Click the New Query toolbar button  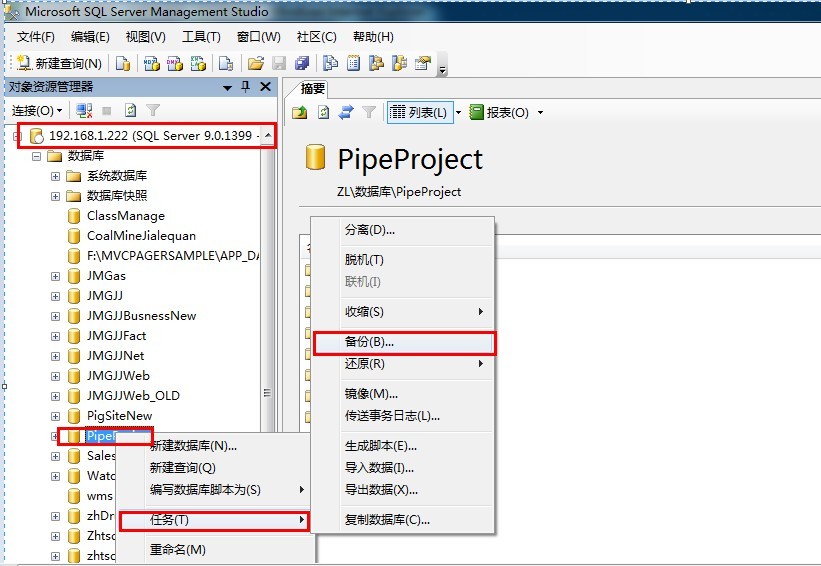[59, 63]
